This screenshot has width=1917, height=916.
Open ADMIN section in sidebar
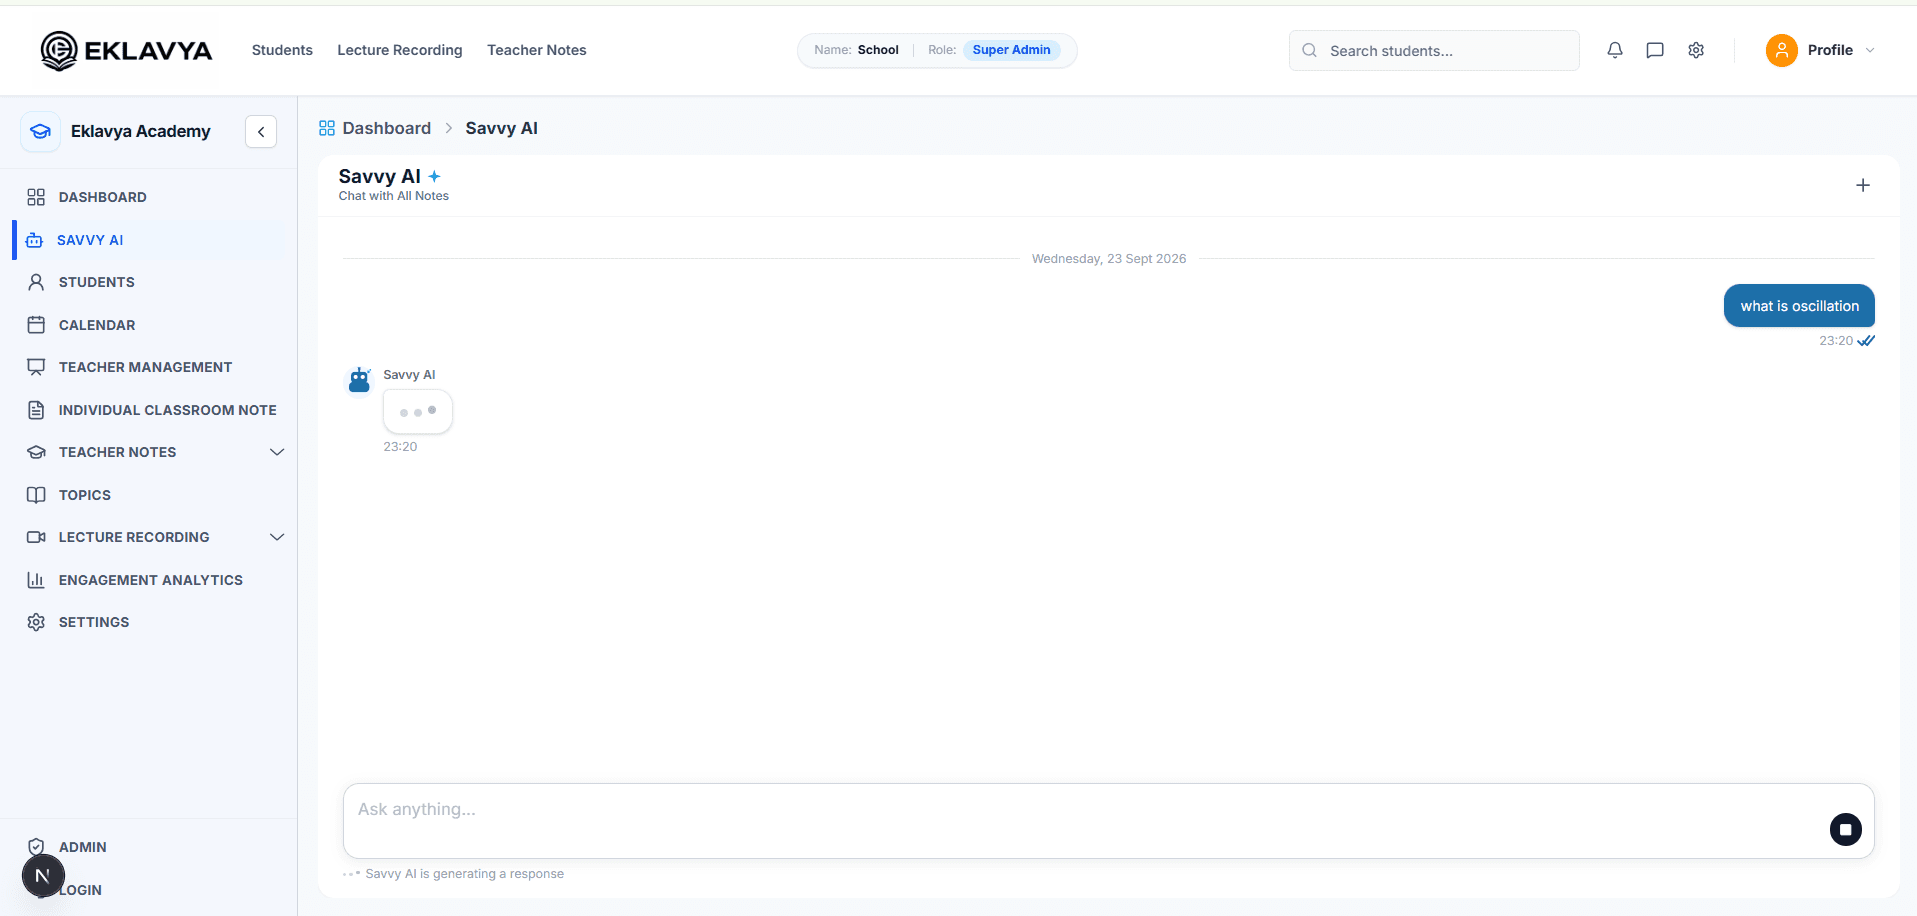click(x=83, y=847)
